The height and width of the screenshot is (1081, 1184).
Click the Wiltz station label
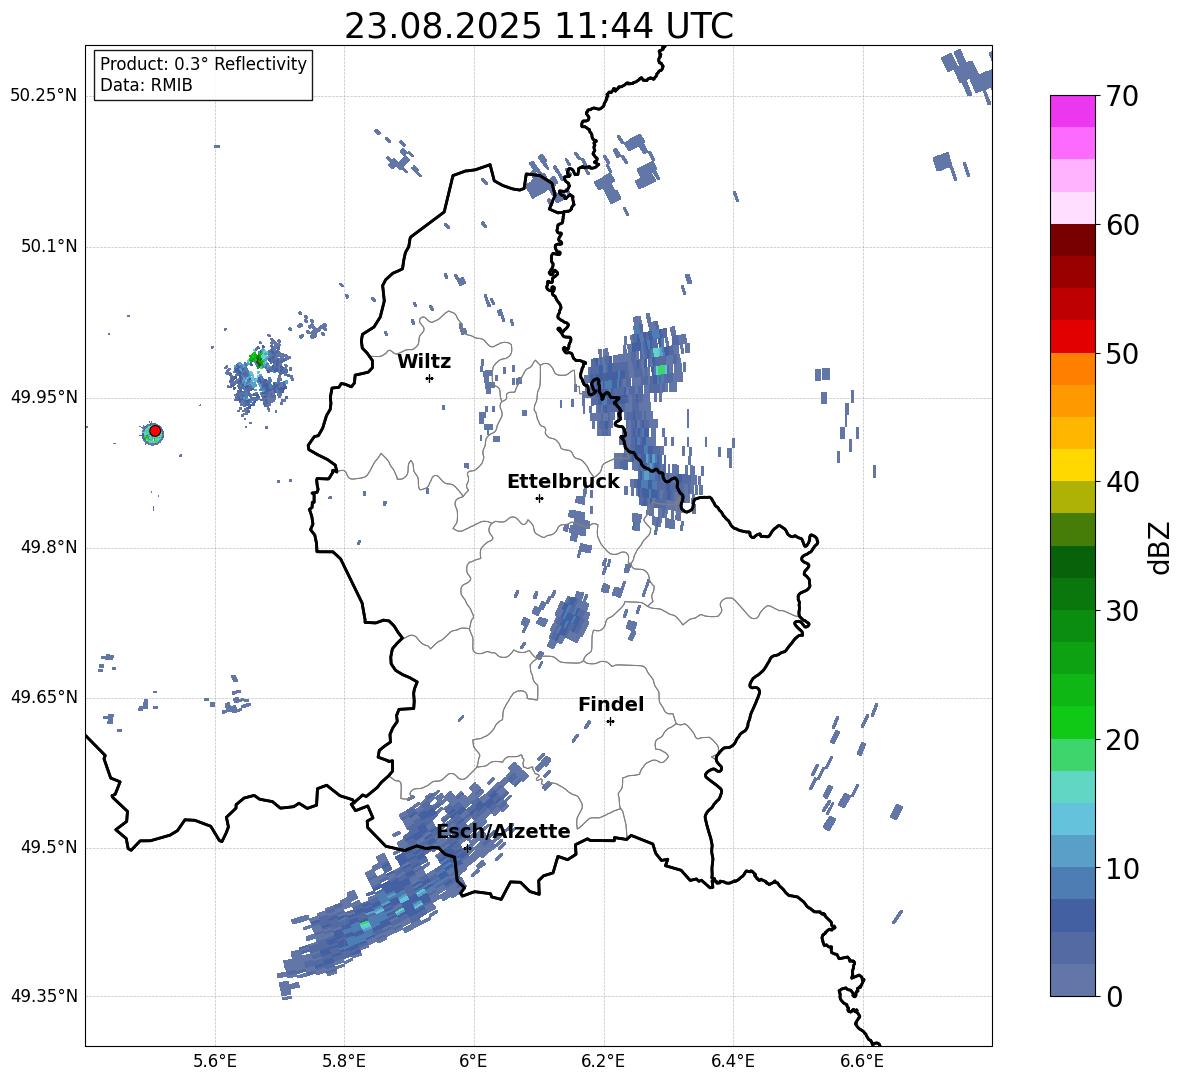424,362
